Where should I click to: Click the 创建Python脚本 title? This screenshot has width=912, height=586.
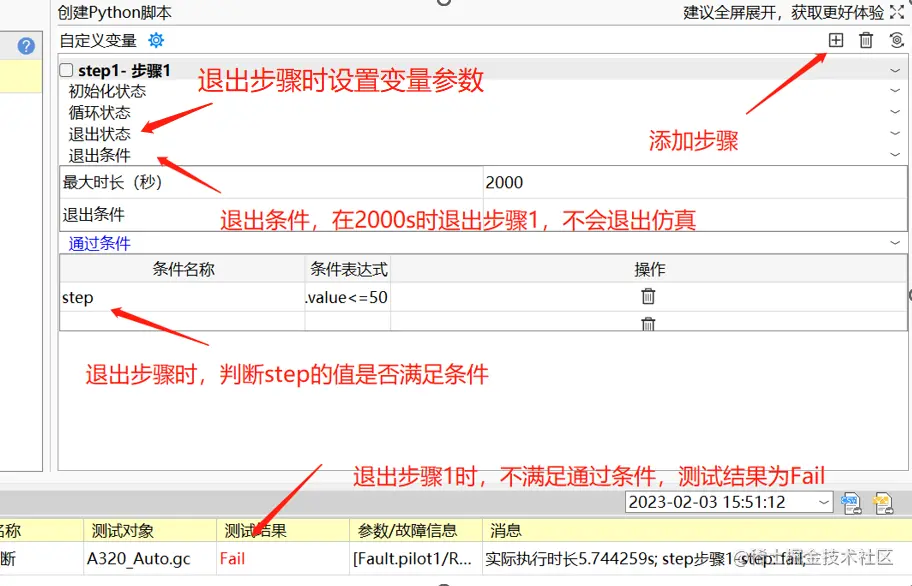point(115,12)
